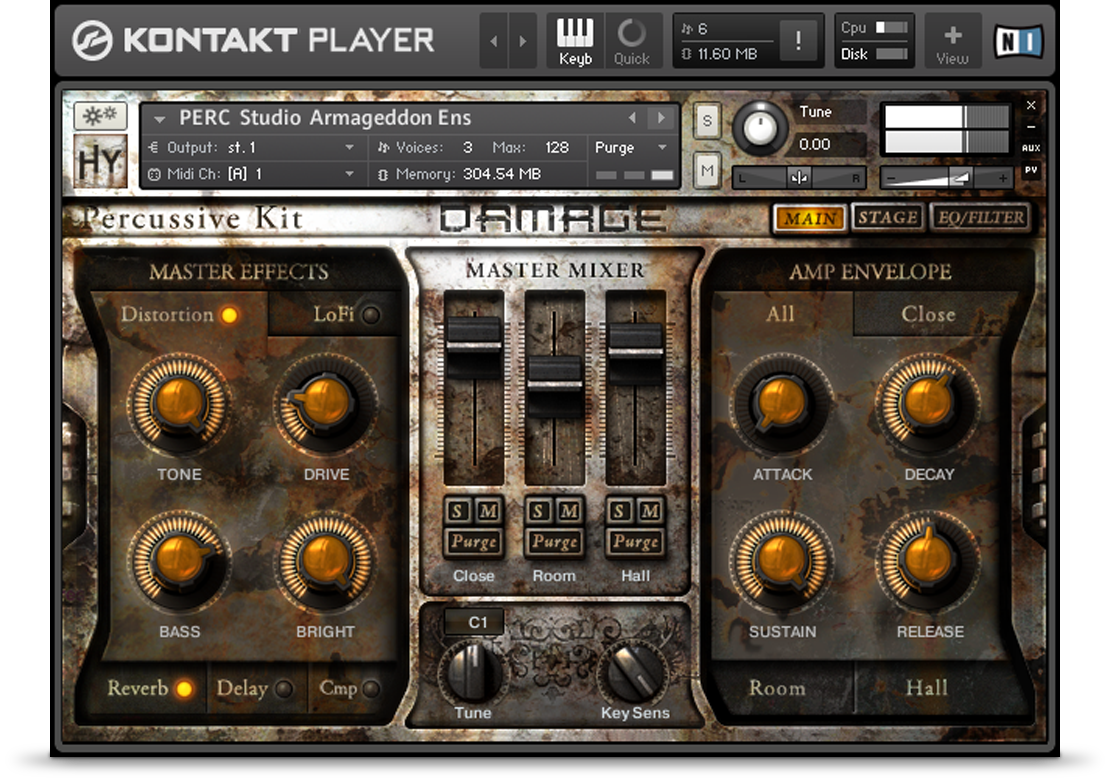Purge the Close mic samples
The width and height of the screenshot is (1110, 782).
coord(474,542)
